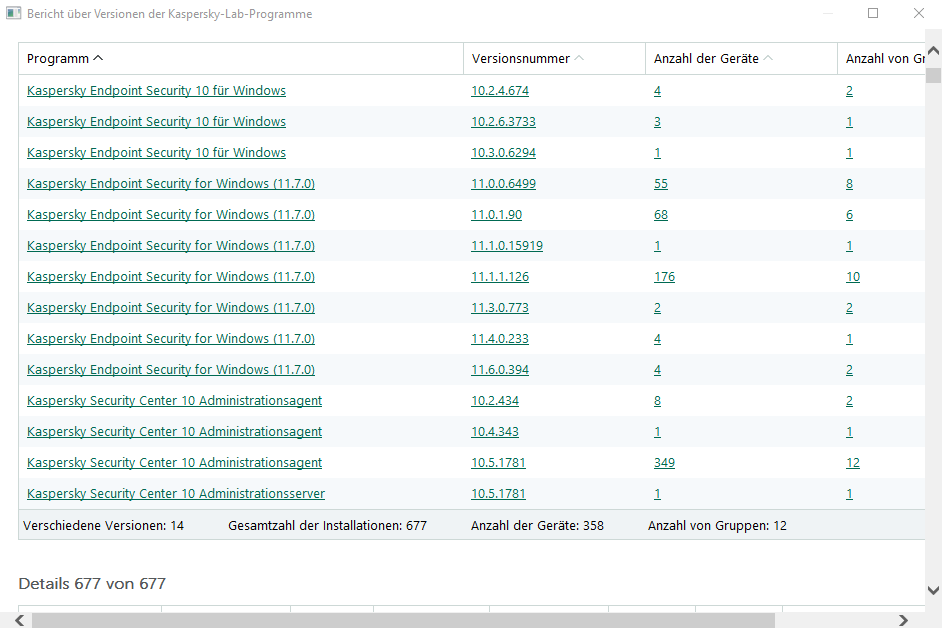Open version 11.6.0.394 link
The height and width of the screenshot is (628, 942).
tap(500, 370)
